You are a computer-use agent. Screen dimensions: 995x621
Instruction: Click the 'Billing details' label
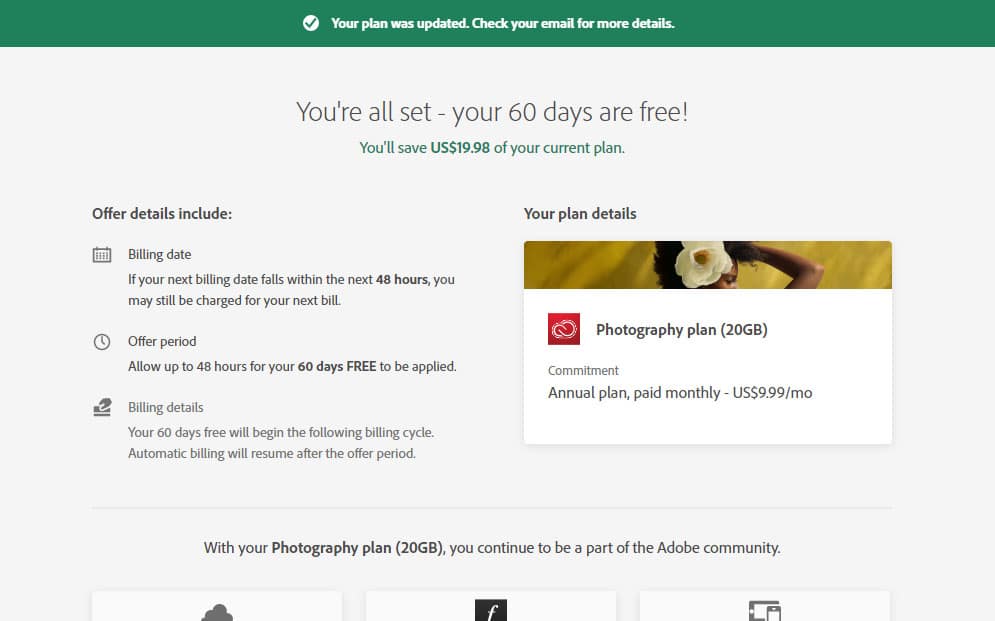165,407
